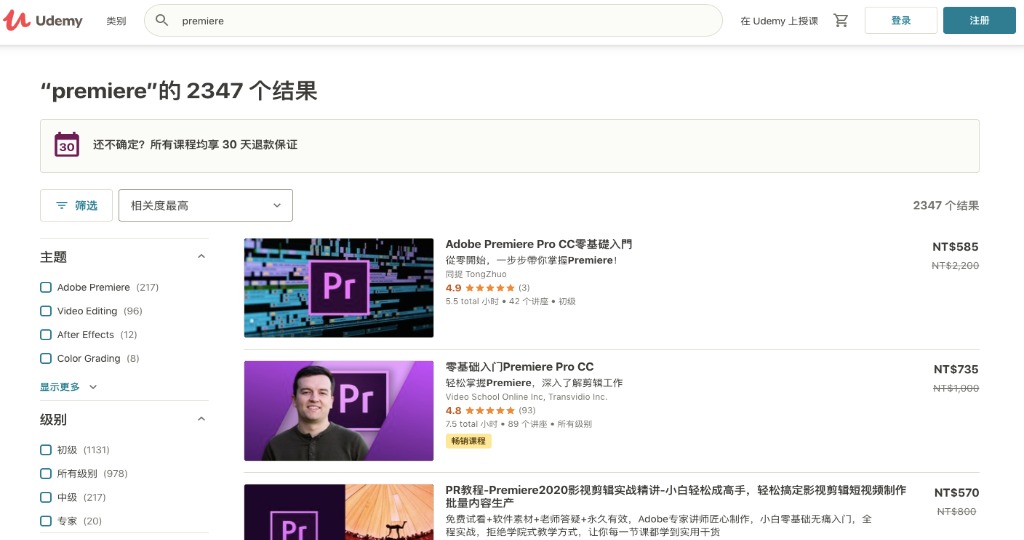
Task: Click course title PR教程-Premiere2020影视剪辑实战精讲
Action: coord(675,496)
